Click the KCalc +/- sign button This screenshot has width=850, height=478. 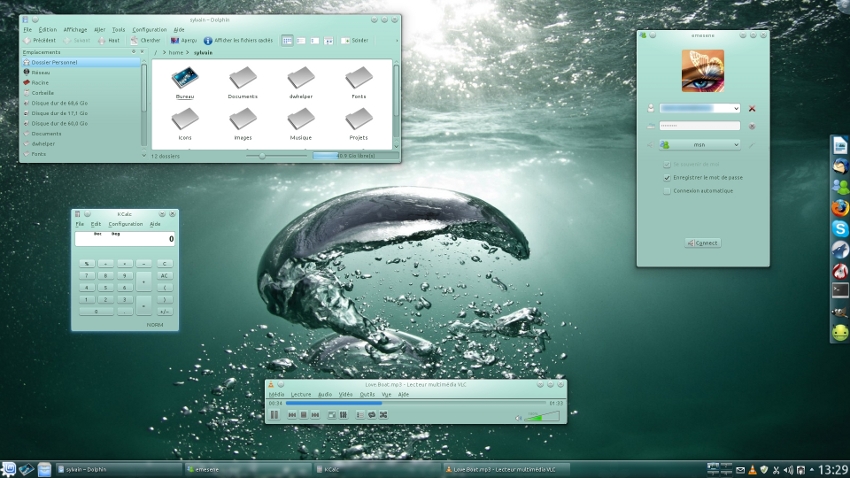(164, 312)
